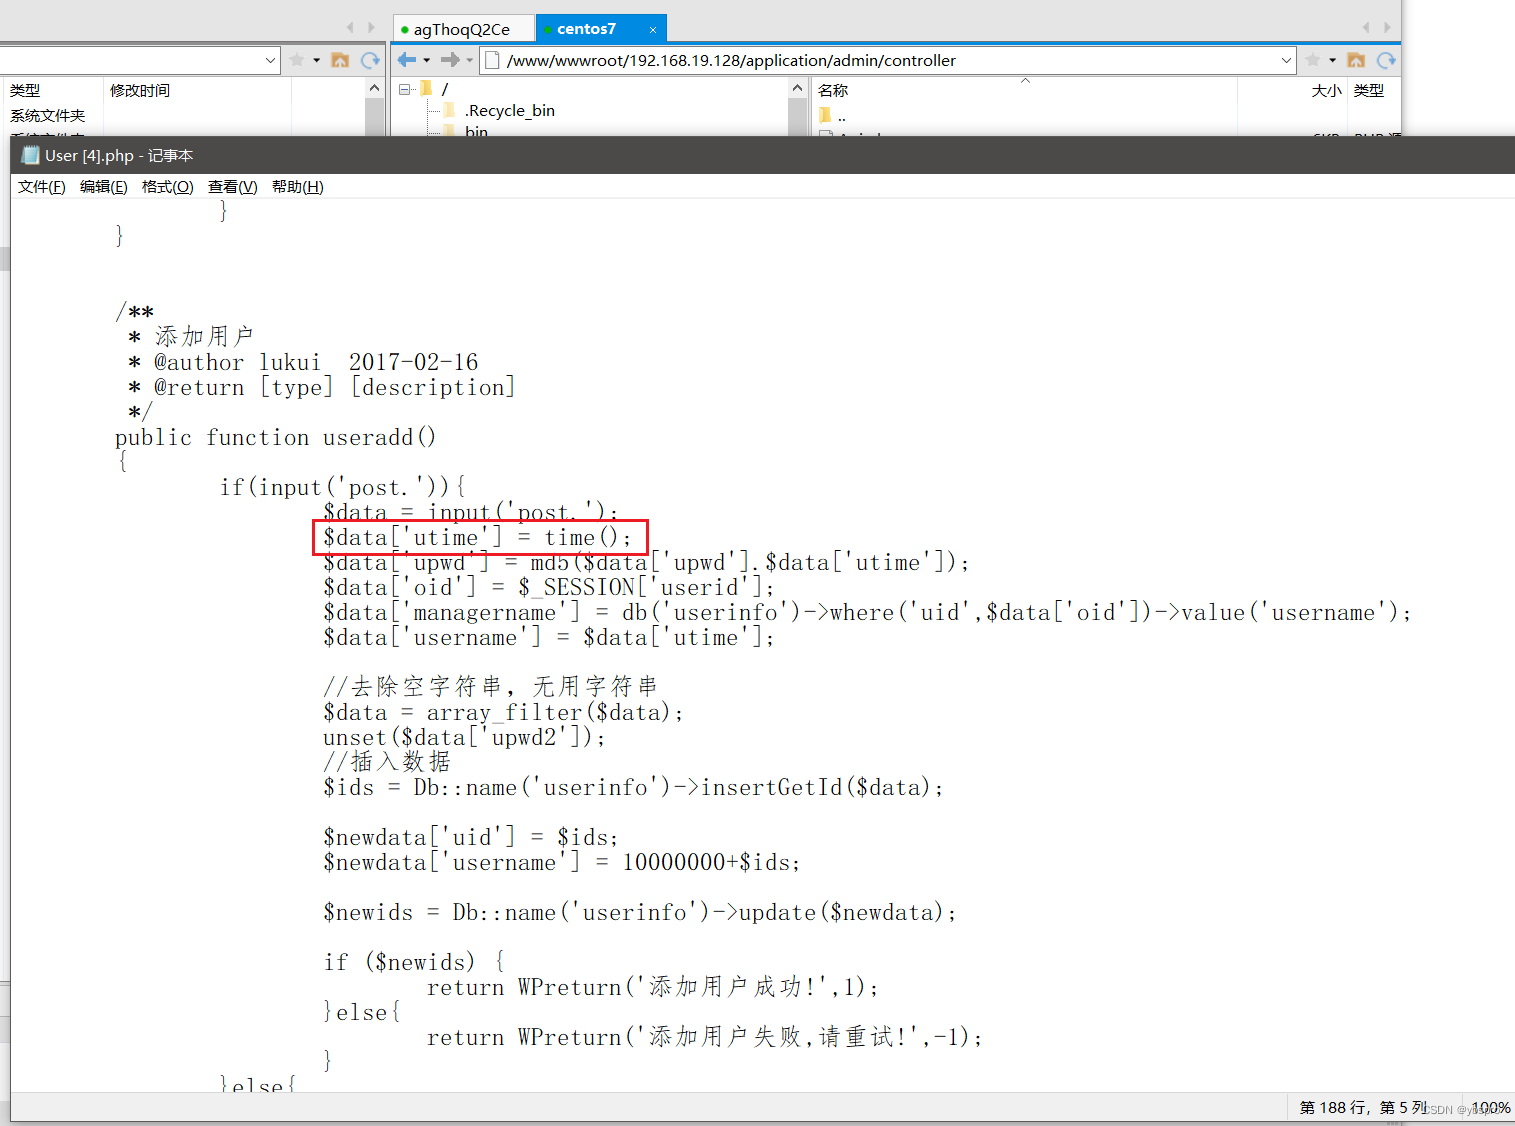
Task: Open the 帮助(H) menu in Notepad
Action: pyautogui.click(x=297, y=187)
